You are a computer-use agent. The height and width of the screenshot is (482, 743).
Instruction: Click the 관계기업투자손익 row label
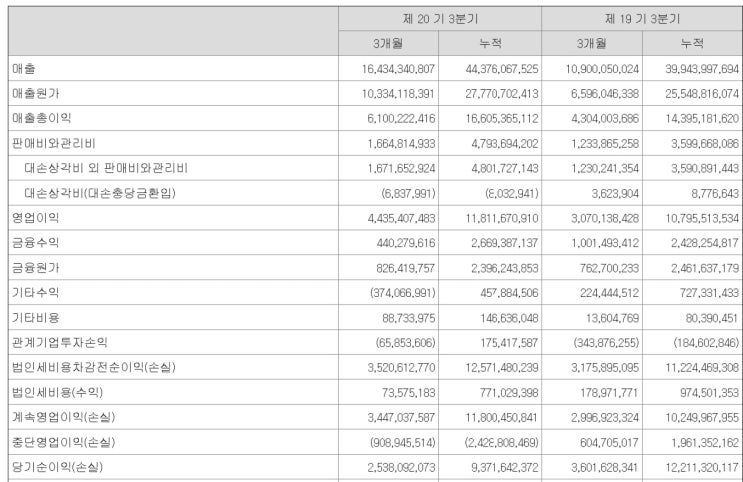click(x=58, y=341)
